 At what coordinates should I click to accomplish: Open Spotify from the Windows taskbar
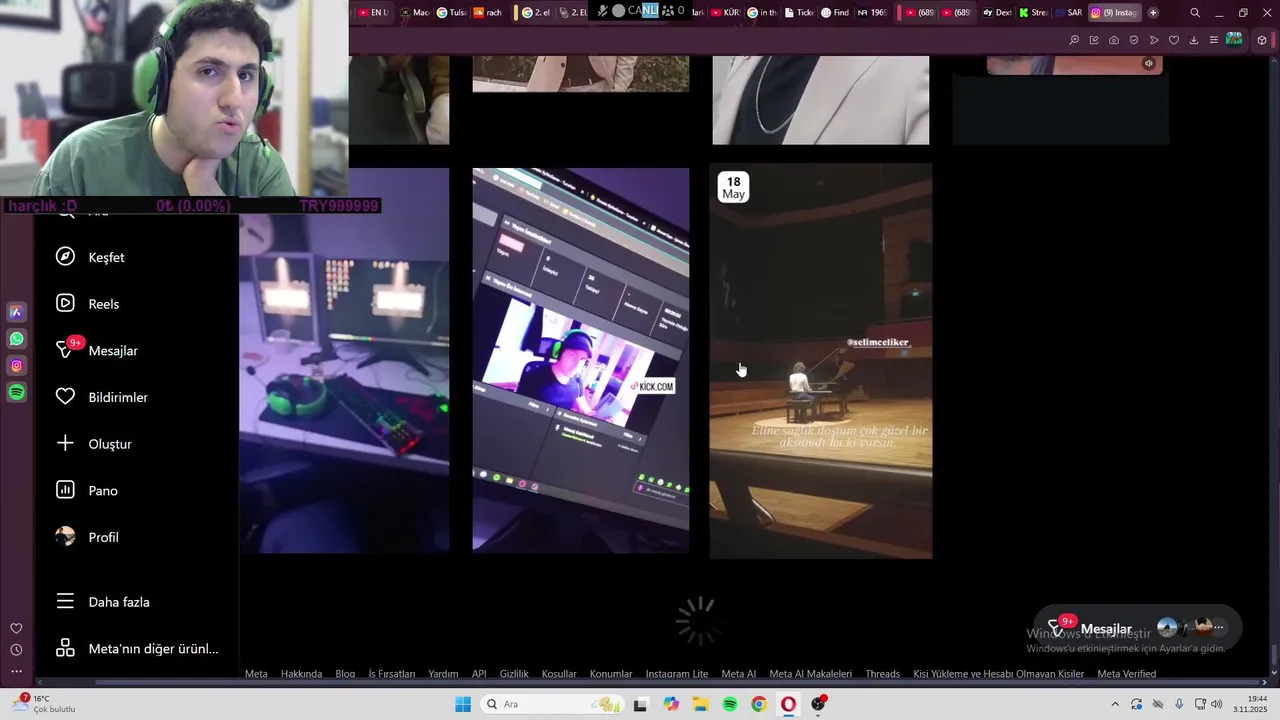pos(730,704)
